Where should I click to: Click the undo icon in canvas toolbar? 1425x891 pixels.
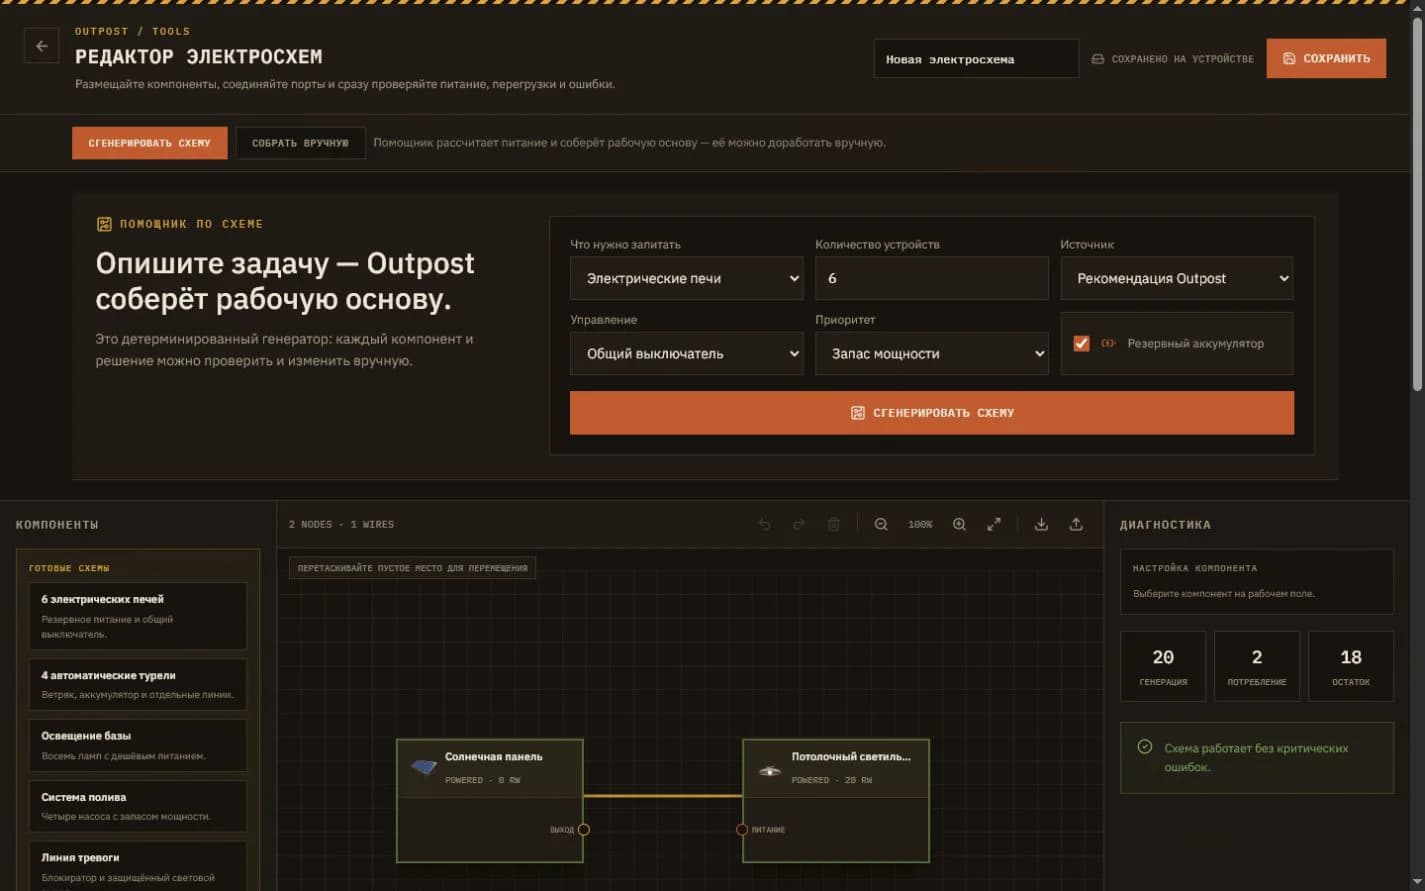[765, 524]
